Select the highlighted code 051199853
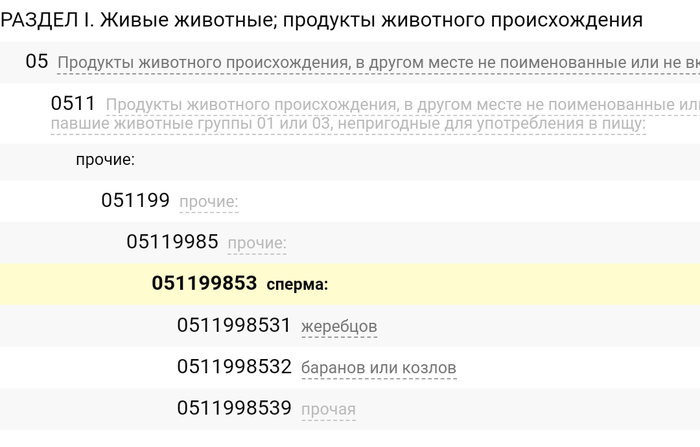This screenshot has width=700, height=447. (204, 284)
